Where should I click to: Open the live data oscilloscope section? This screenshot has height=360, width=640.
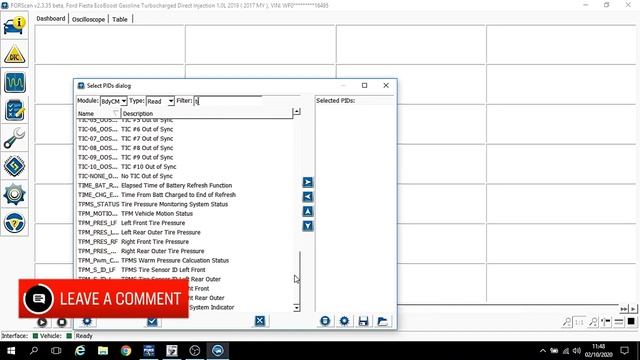15,82
